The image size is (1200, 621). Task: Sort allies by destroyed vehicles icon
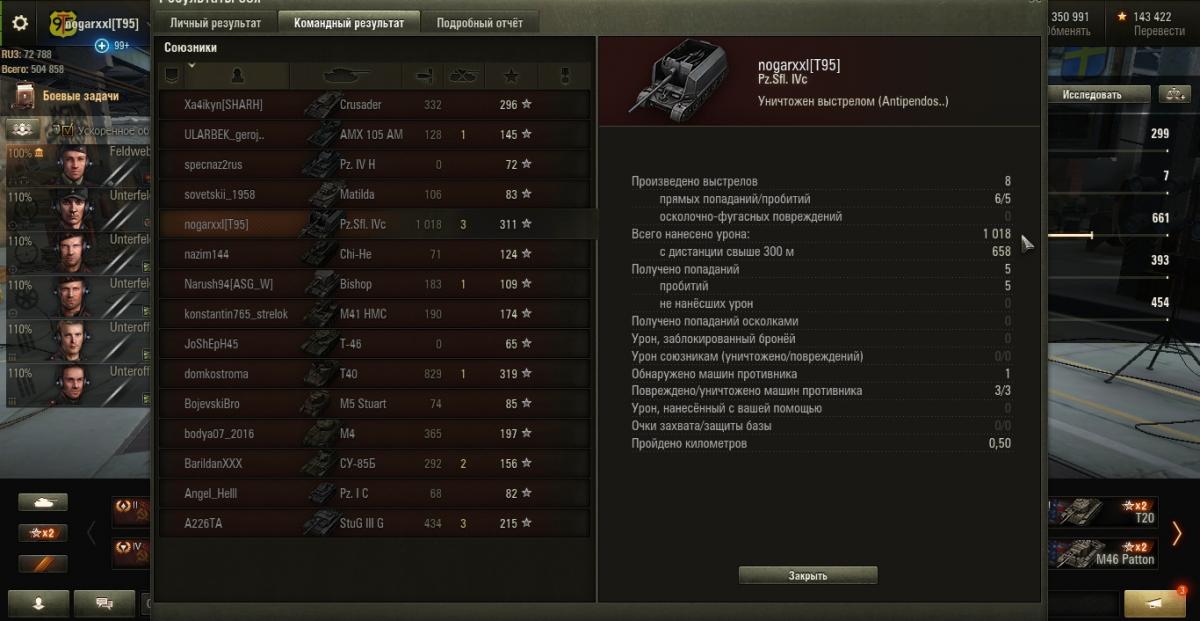(464, 75)
